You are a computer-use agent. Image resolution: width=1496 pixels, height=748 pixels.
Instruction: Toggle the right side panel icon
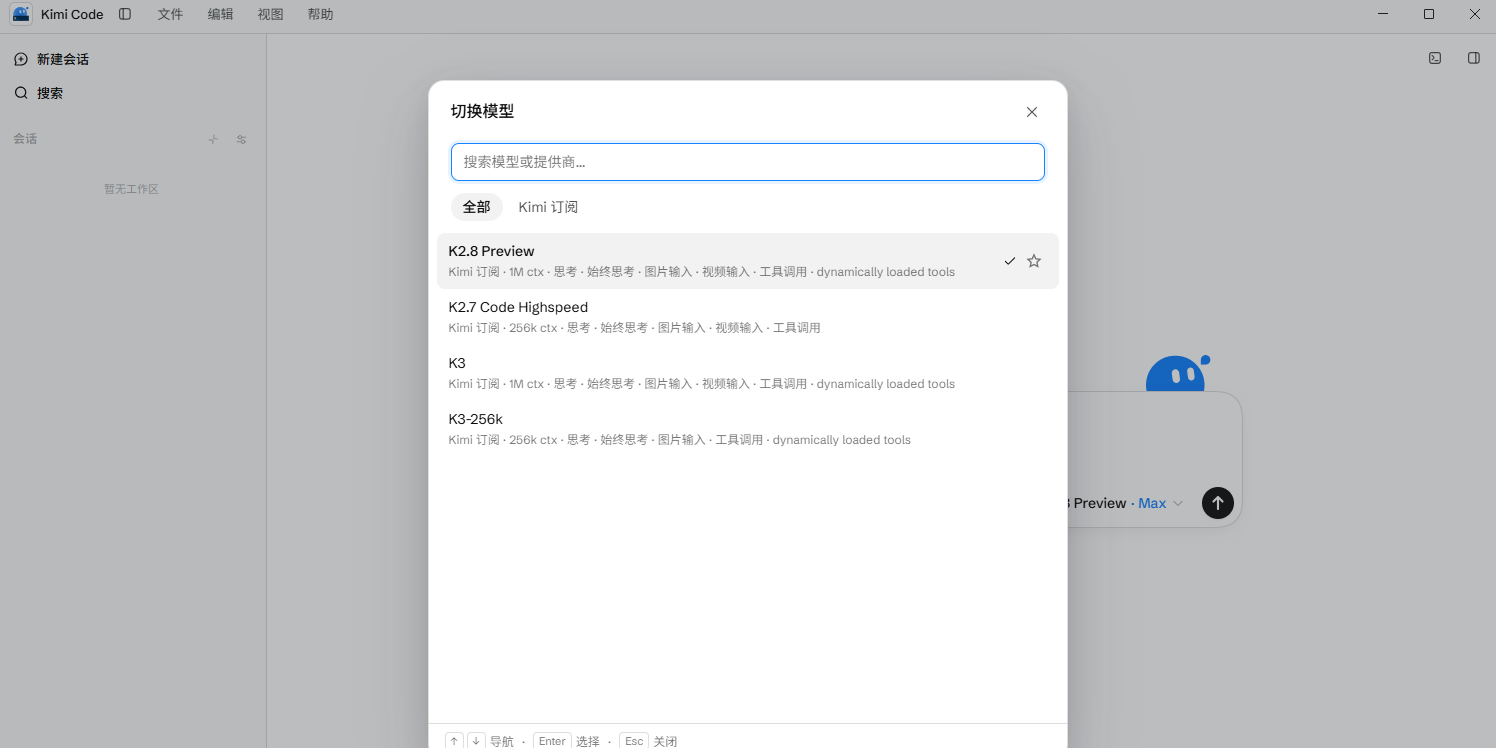point(1474,58)
